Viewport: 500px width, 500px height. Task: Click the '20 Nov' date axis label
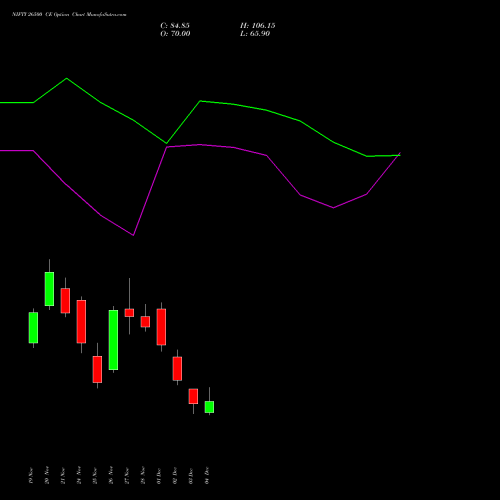(x=47, y=475)
